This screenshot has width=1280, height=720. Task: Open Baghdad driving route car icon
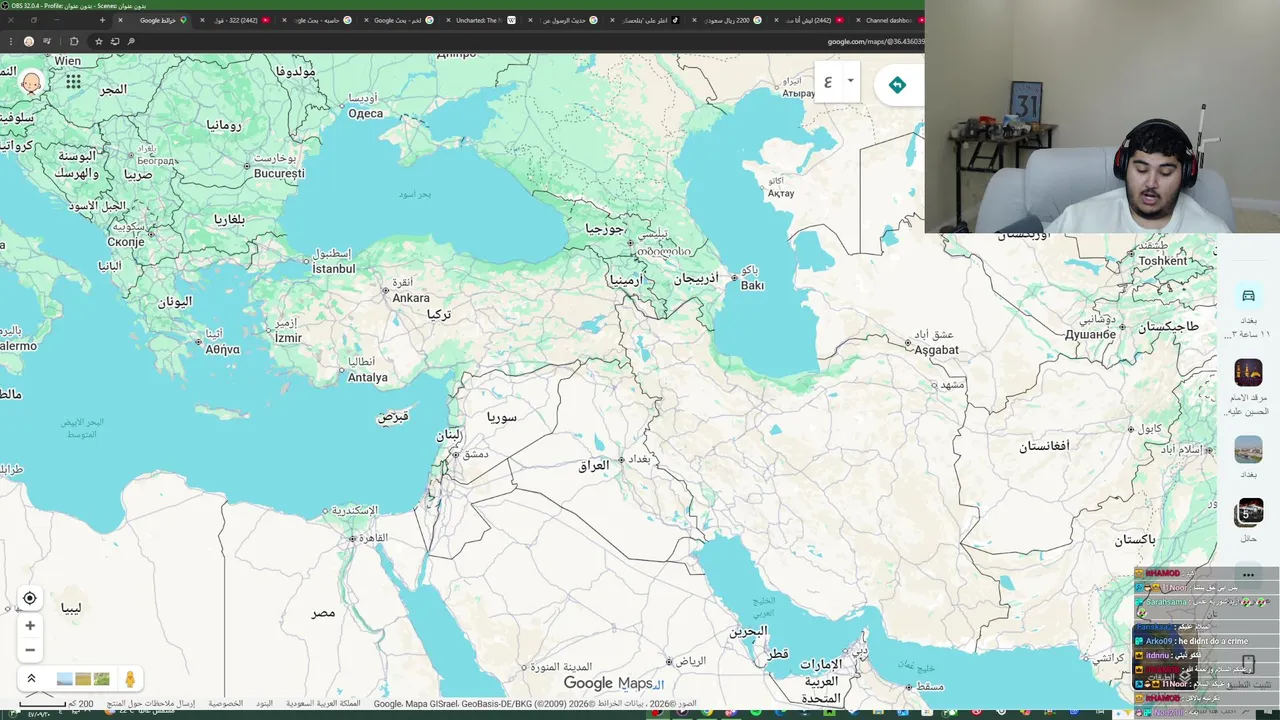(x=1248, y=296)
